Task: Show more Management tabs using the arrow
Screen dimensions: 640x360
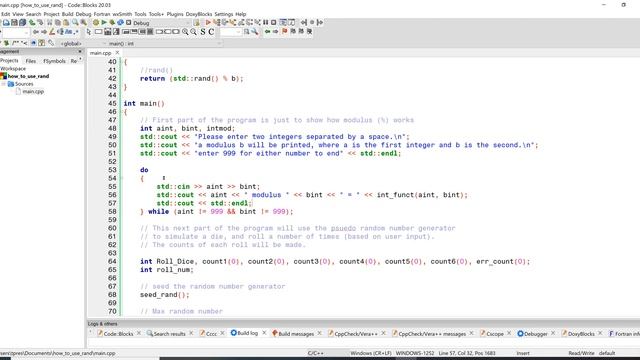Action: [80, 60]
